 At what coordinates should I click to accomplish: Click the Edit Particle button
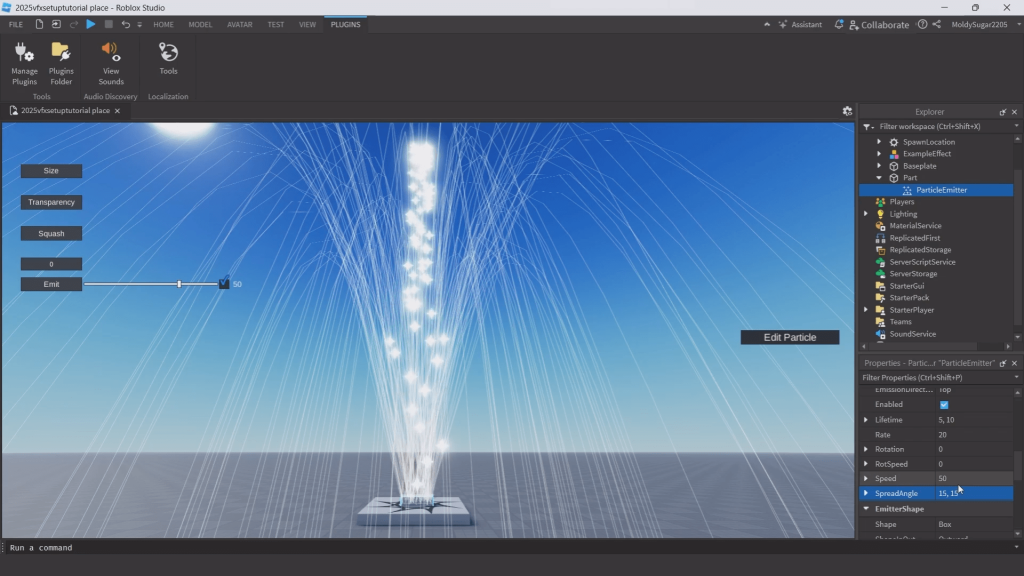[790, 338]
